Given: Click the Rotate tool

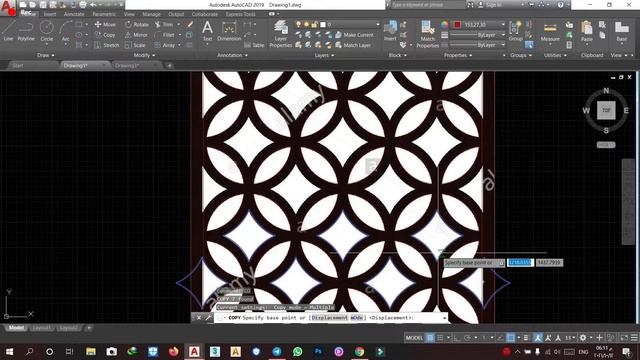Looking at the screenshot, I should click(x=137, y=24).
